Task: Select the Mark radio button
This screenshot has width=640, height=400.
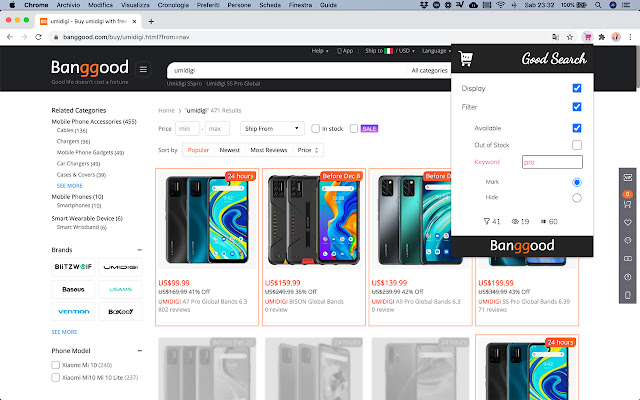Action: point(577,182)
